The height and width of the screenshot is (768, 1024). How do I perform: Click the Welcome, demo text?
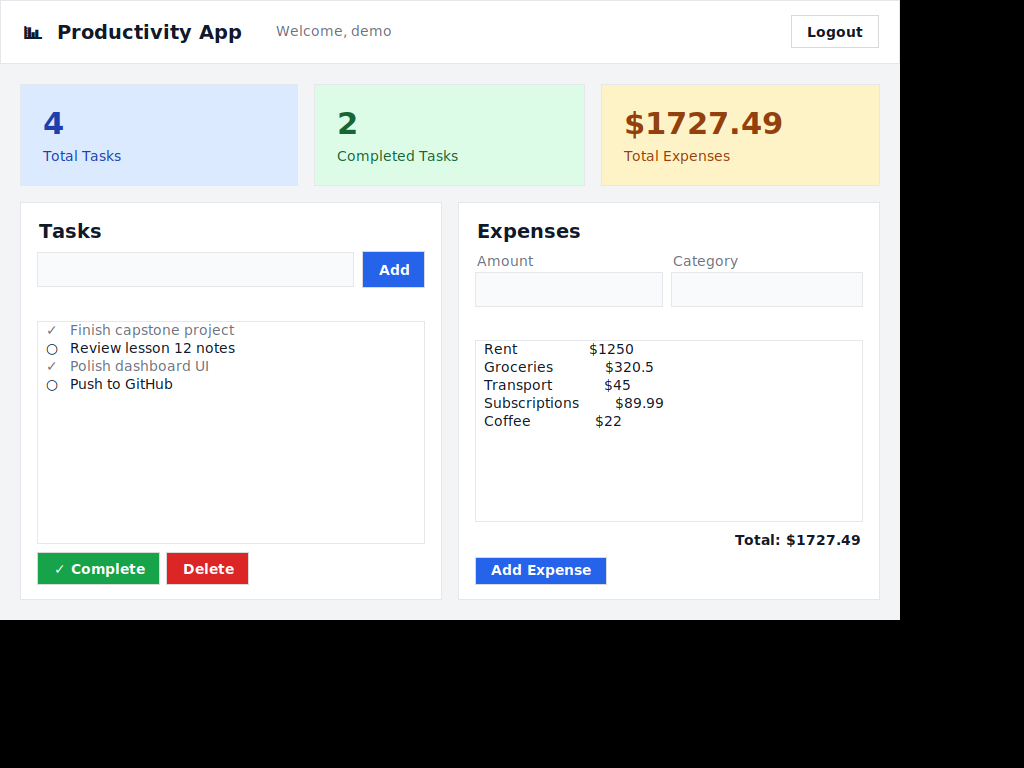(334, 31)
